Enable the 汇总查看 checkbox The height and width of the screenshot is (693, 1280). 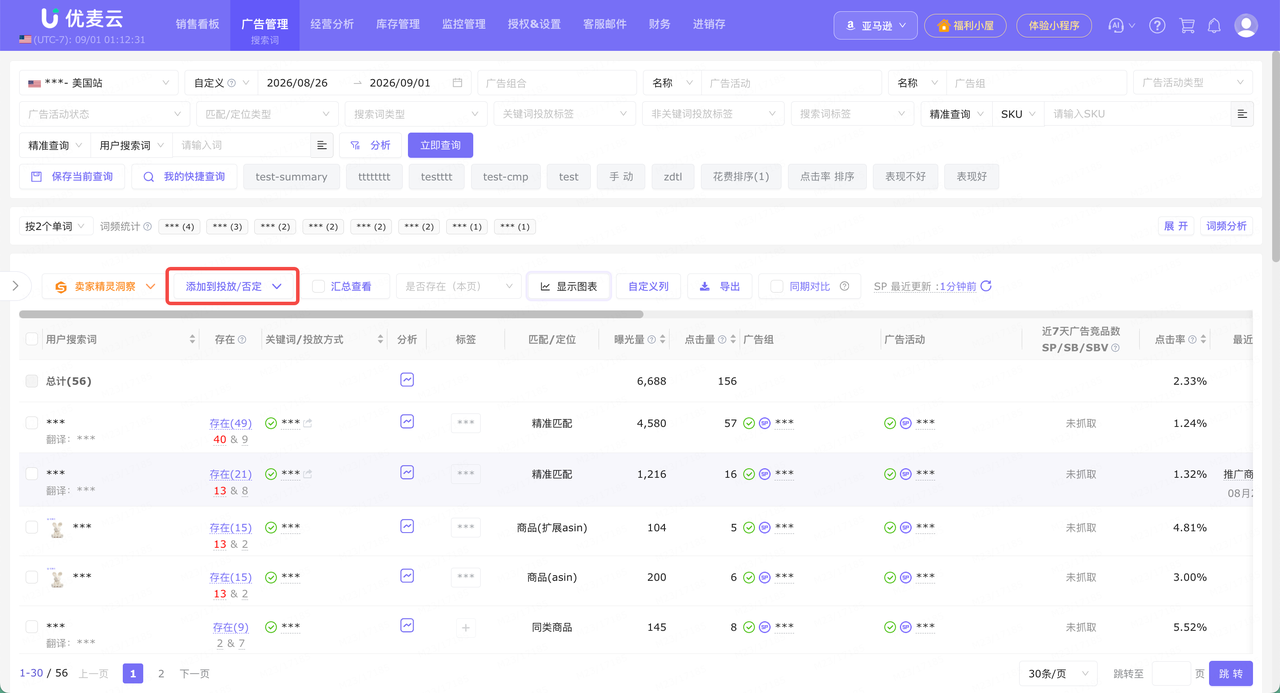click(319, 286)
